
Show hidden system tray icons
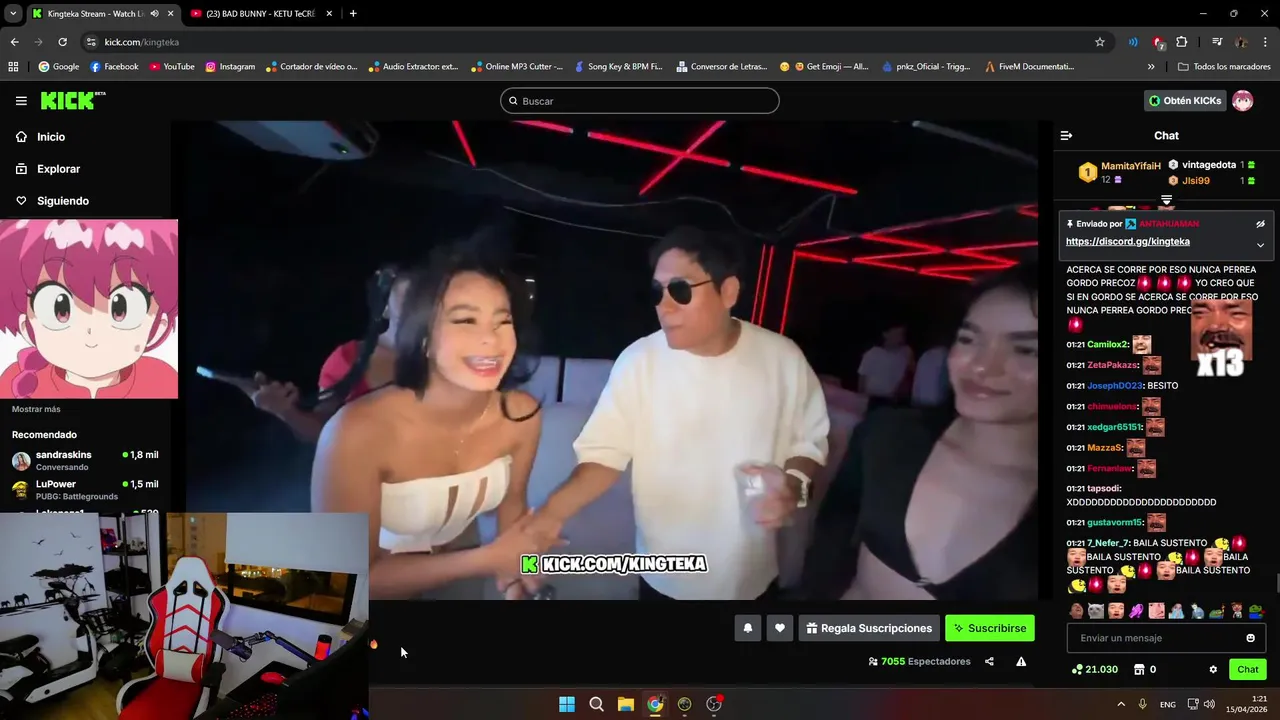[x=1120, y=704]
